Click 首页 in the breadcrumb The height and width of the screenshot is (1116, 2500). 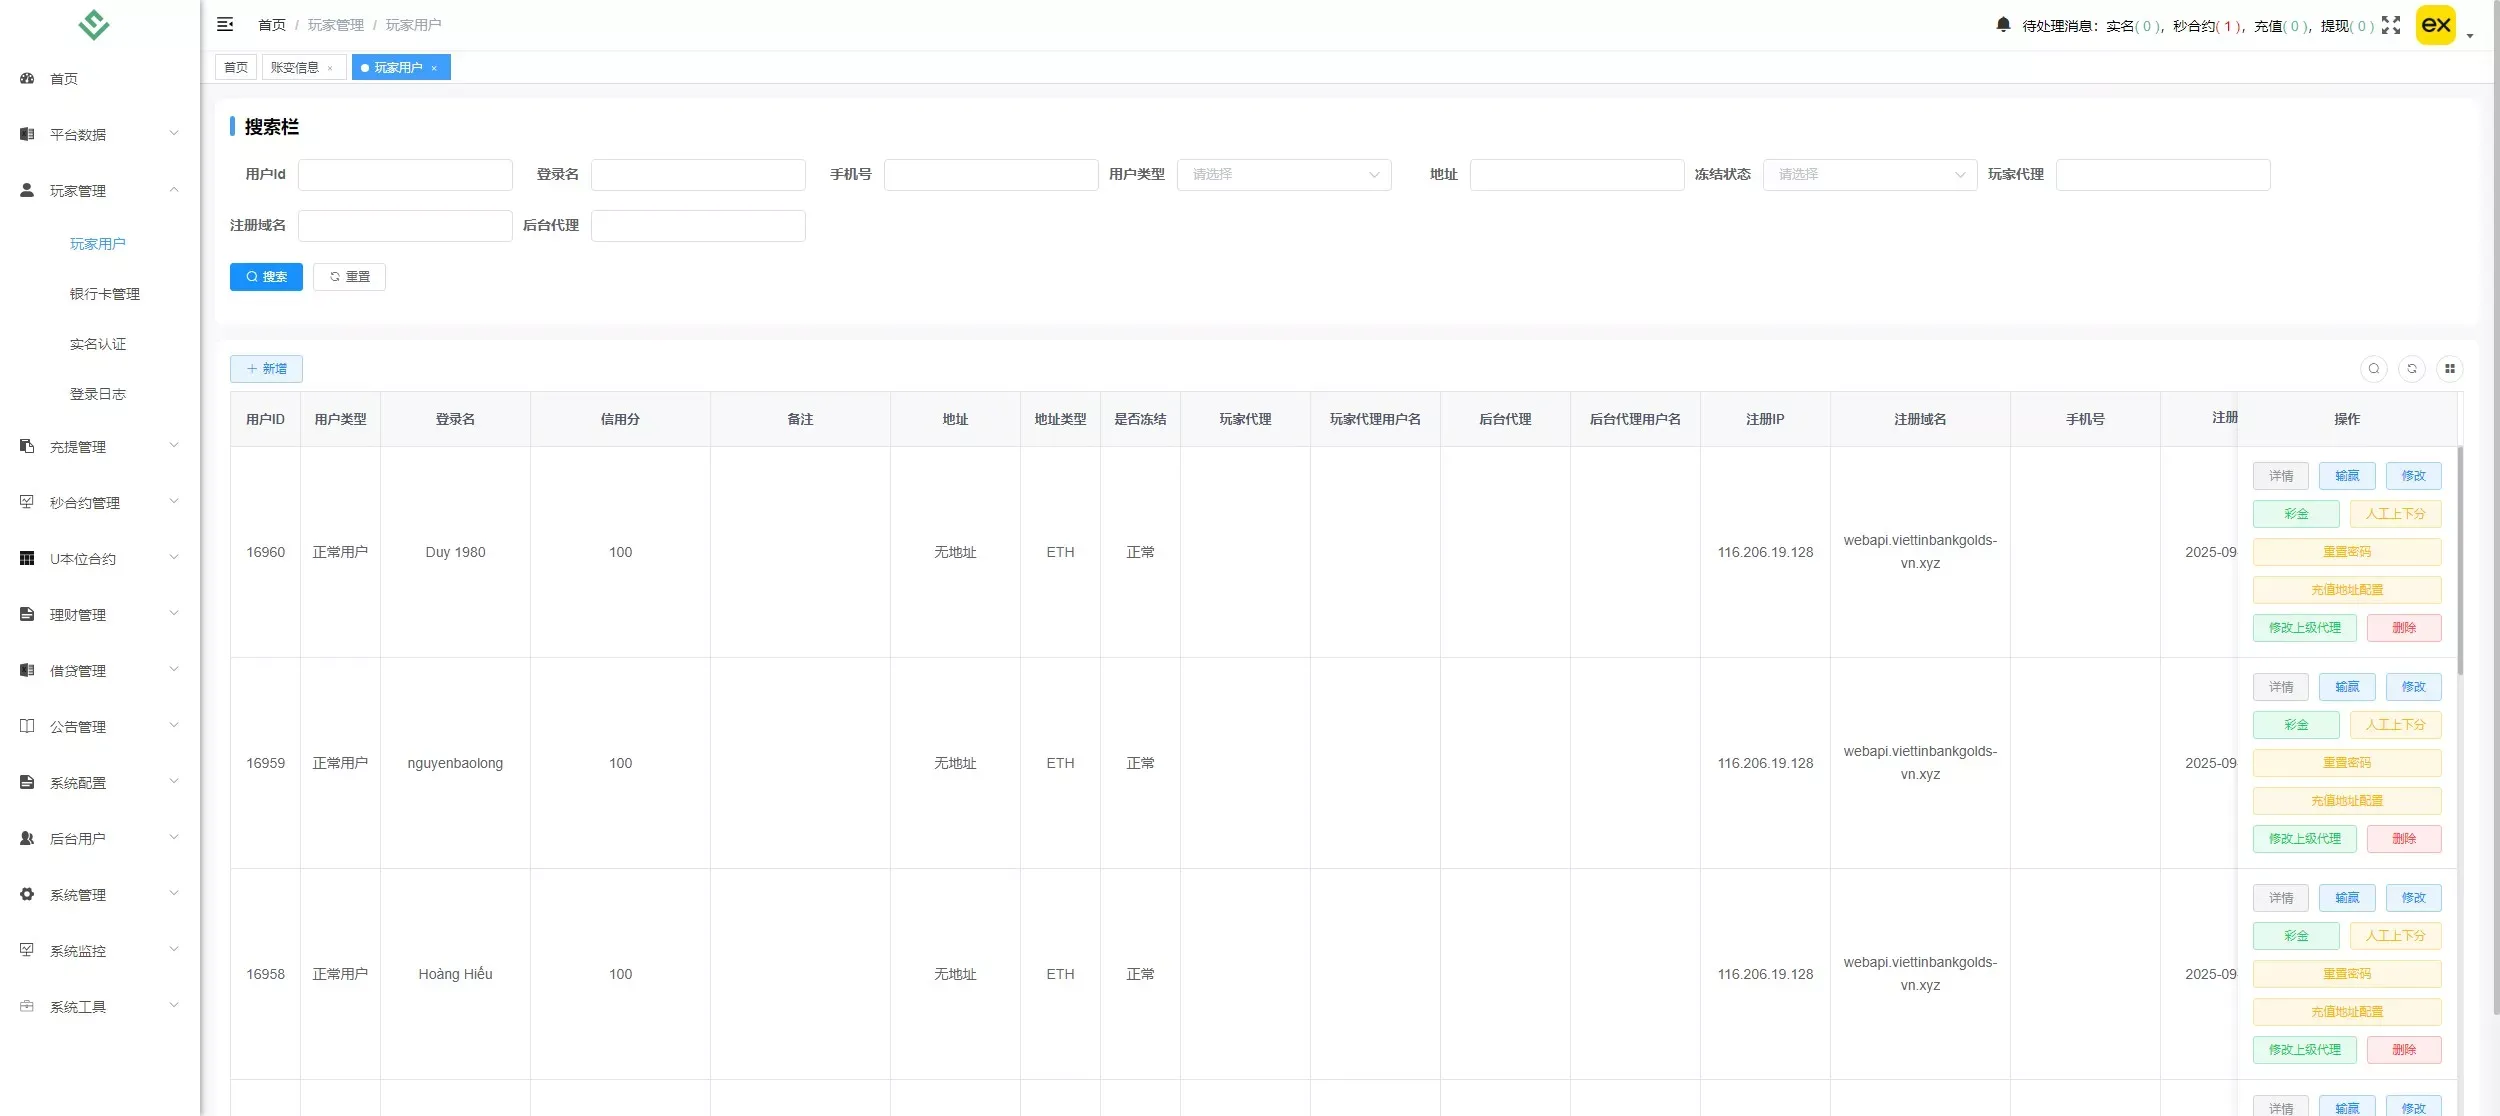[272, 25]
